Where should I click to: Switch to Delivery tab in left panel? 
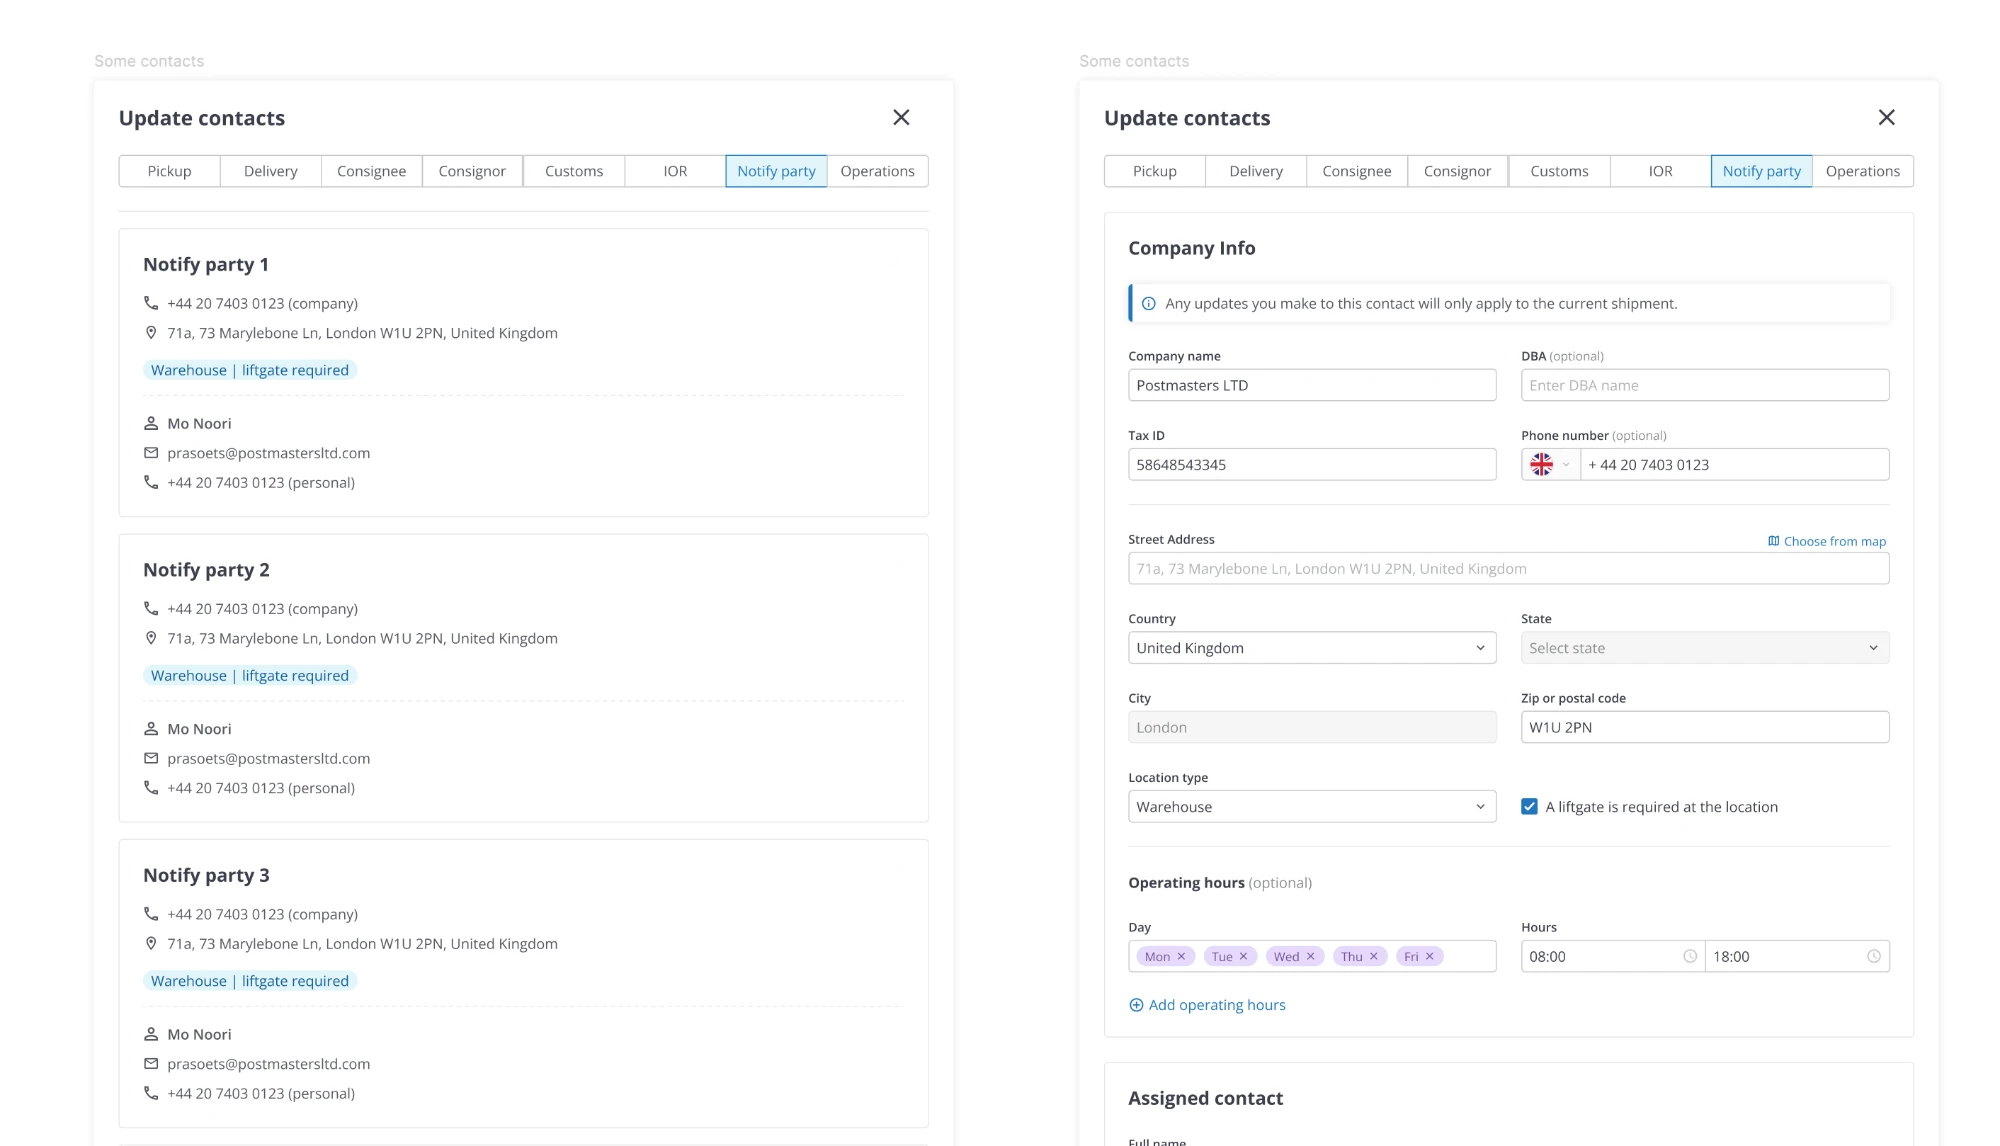pos(270,171)
